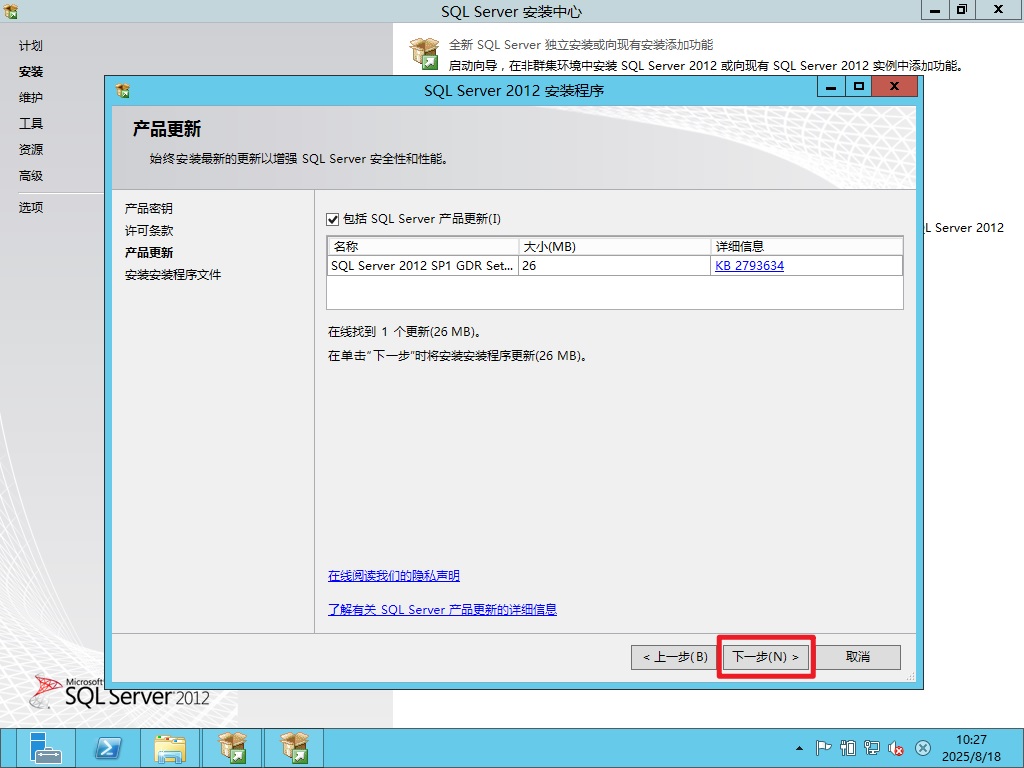Click the circled X tray icon

[x=922, y=748]
